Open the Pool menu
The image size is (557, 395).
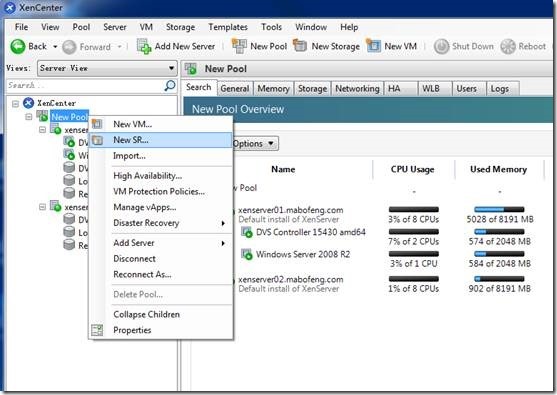(81, 27)
